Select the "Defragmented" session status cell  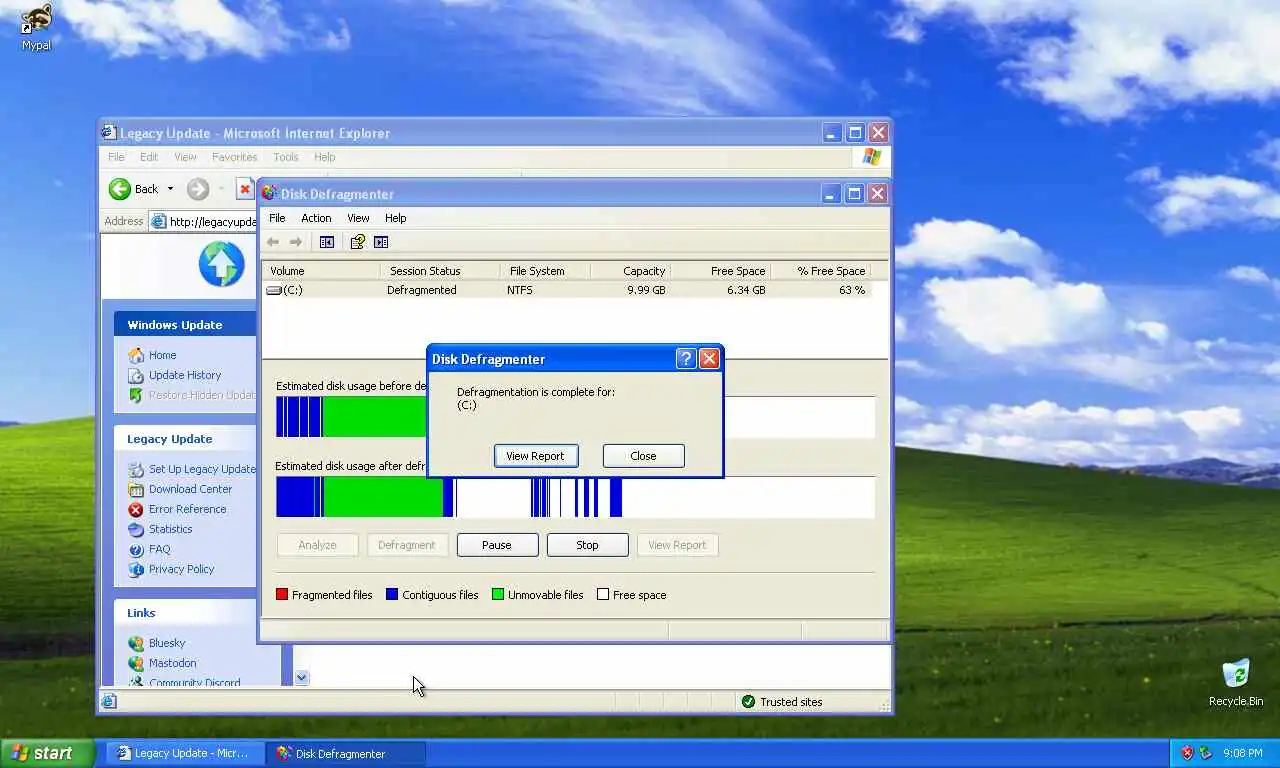click(x=422, y=290)
